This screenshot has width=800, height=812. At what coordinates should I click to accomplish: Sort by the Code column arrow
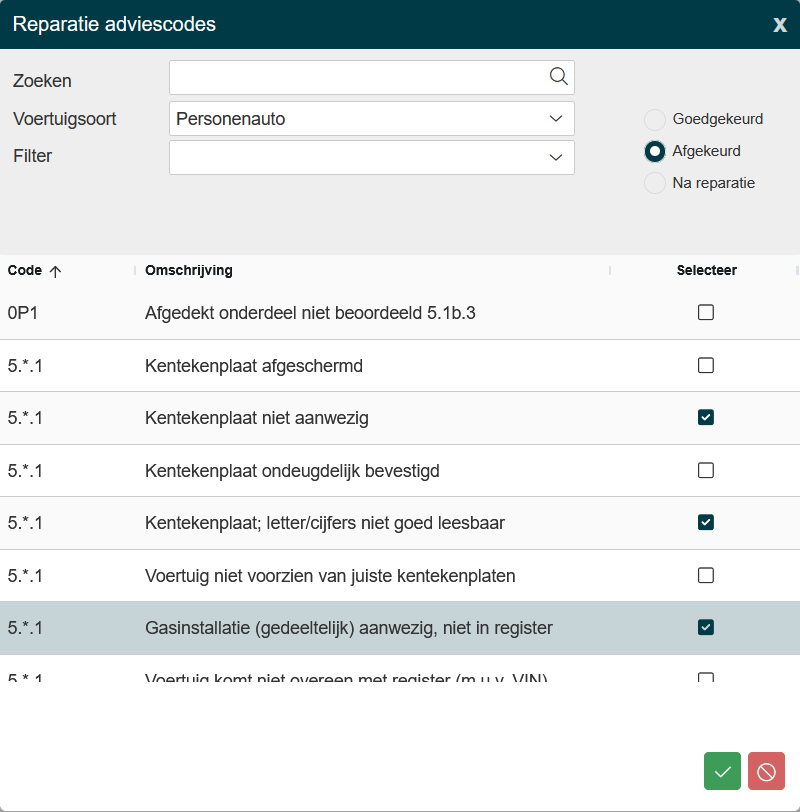coord(55,271)
